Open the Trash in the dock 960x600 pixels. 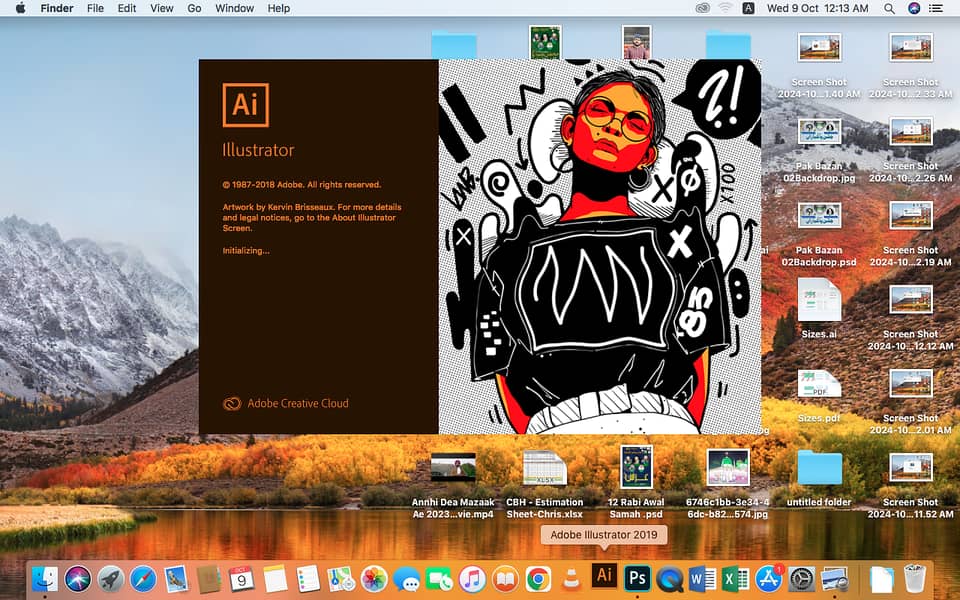pos(914,577)
